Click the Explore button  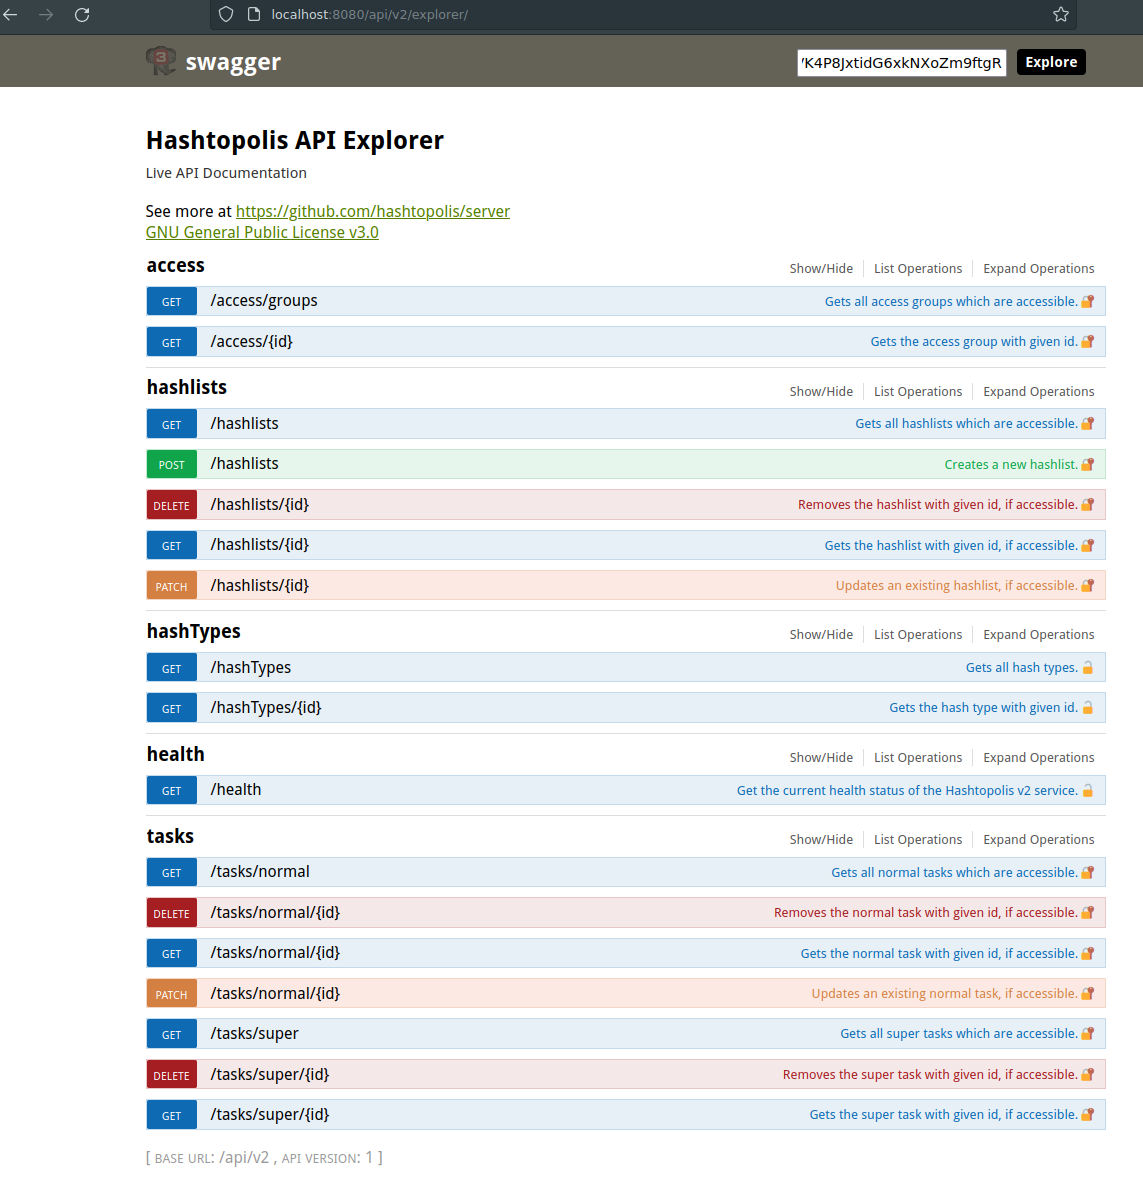[x=1051, y=62]
